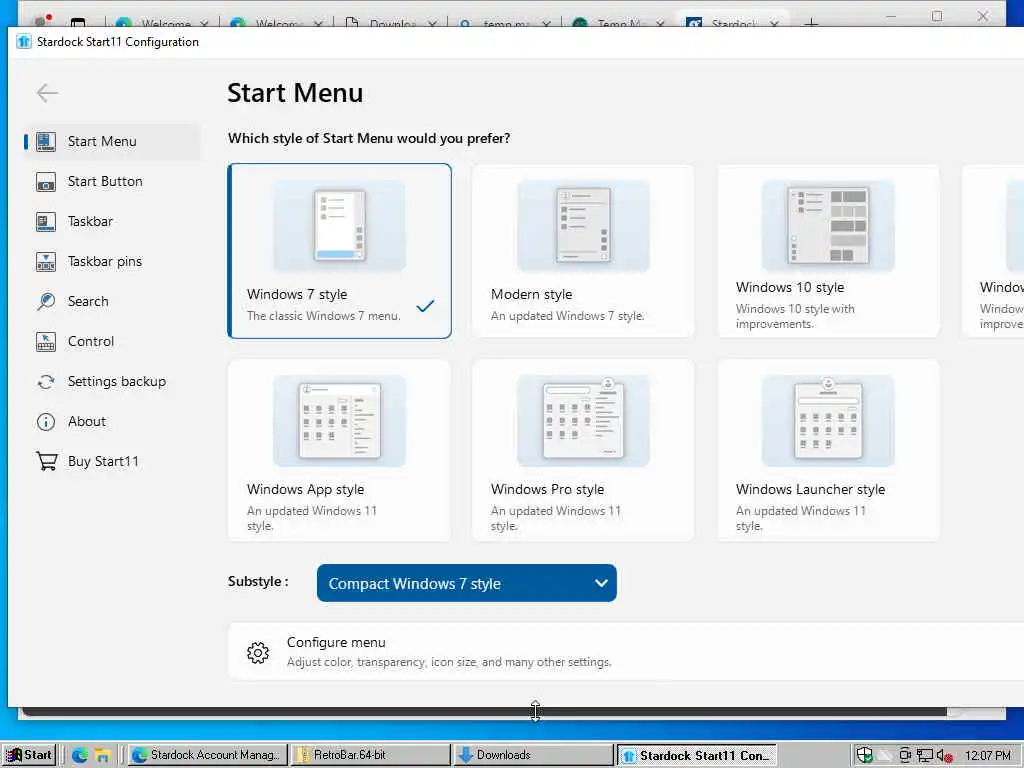Screen dimensions: 1024x768
Task: Click the back arrow icon
Action: pos(47,93)
